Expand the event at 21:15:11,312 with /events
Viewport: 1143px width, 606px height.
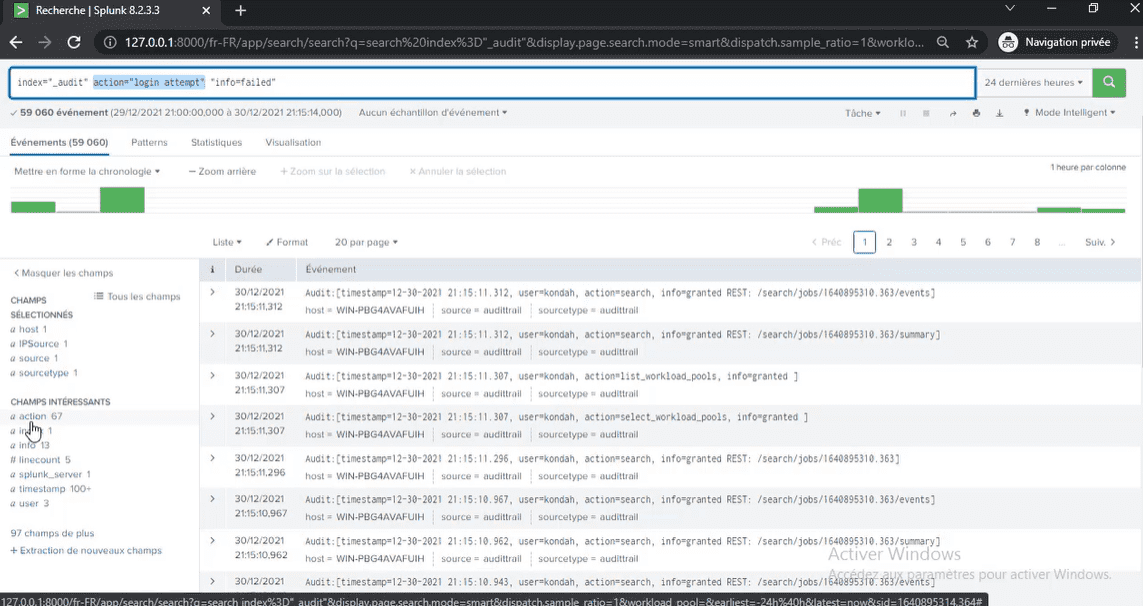coord(212,292)
